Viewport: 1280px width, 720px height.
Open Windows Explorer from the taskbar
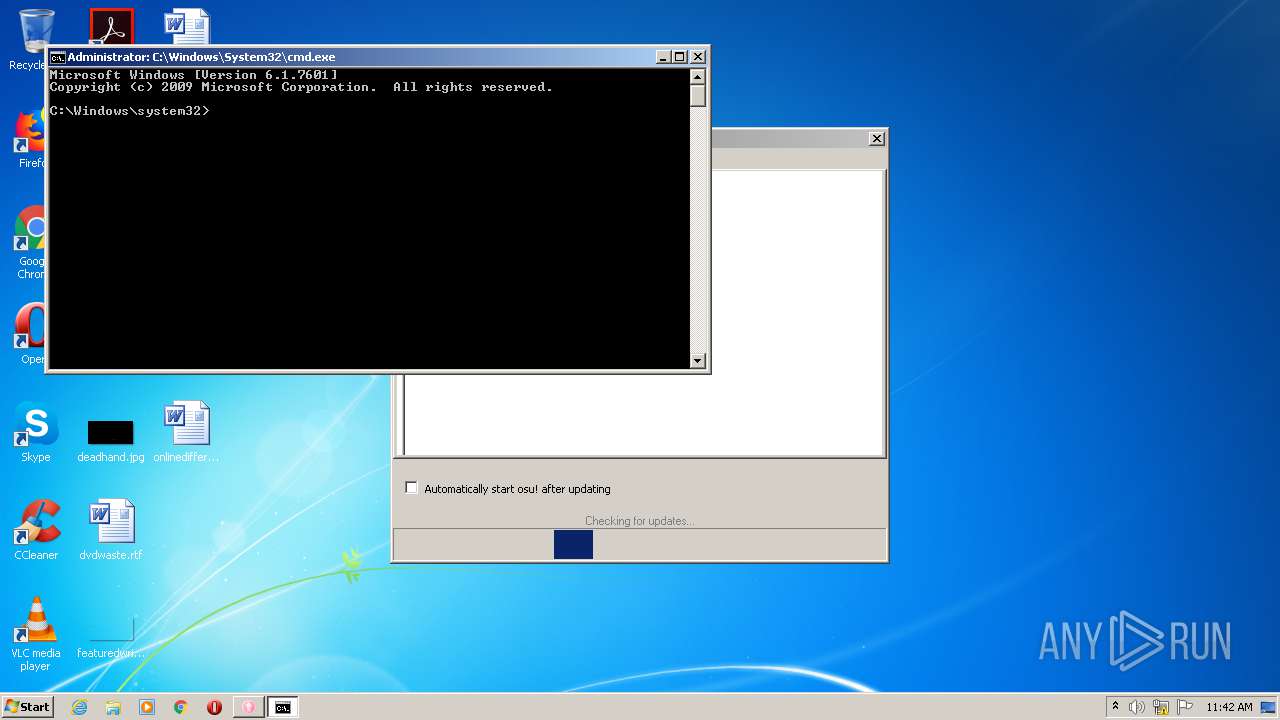pos(113,707)
